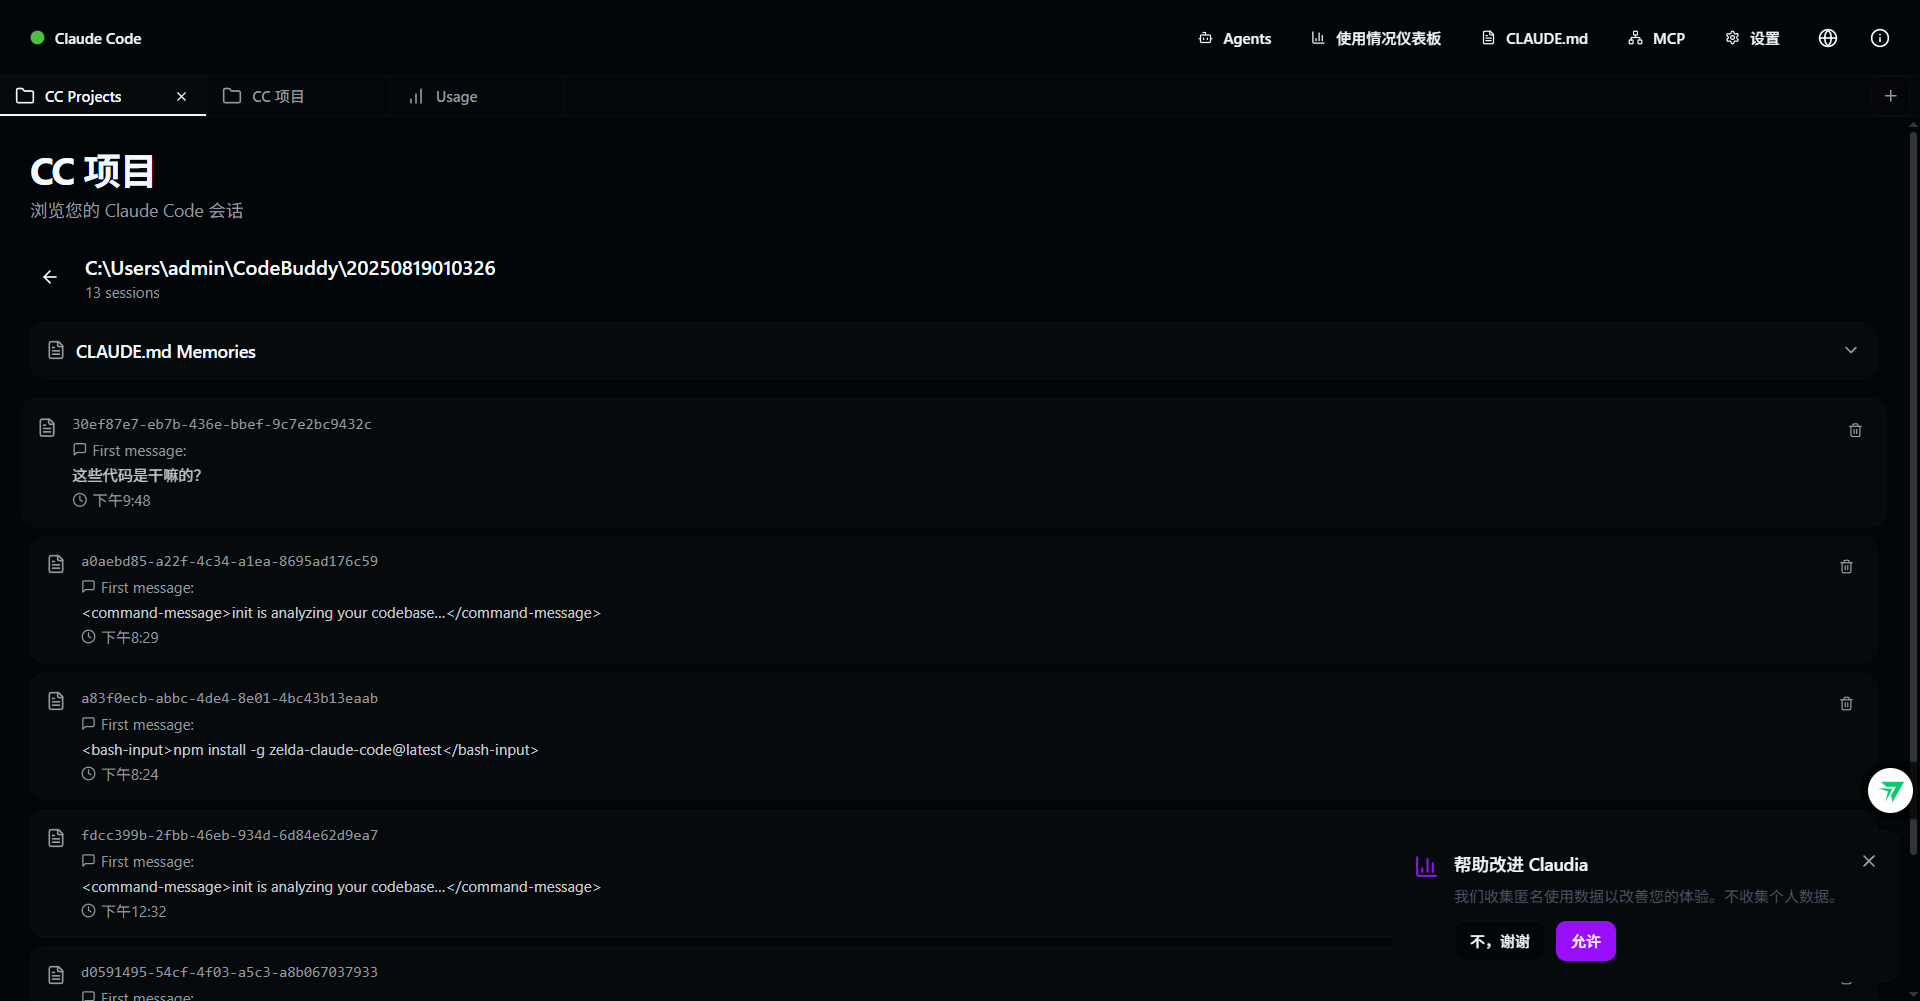The height and width of the screenshot is (1001, 1920).
Task: Close the CC Projects tab
Action: (x=181, y=96)
